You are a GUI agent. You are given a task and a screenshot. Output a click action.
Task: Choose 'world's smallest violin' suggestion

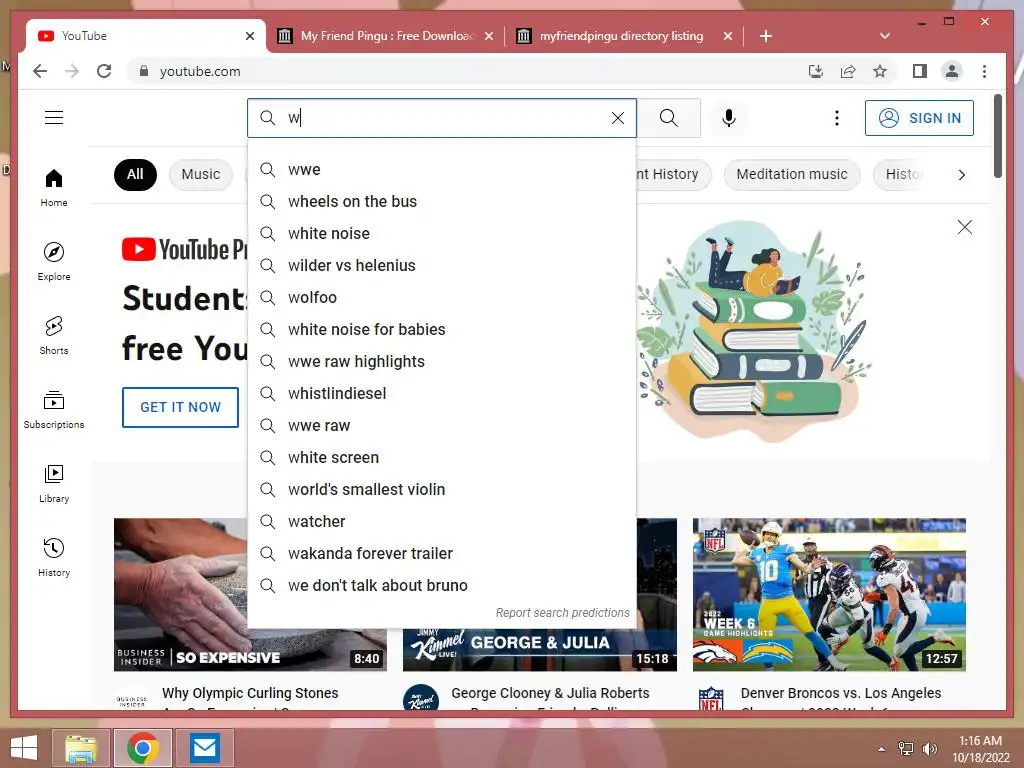(441, 490)
